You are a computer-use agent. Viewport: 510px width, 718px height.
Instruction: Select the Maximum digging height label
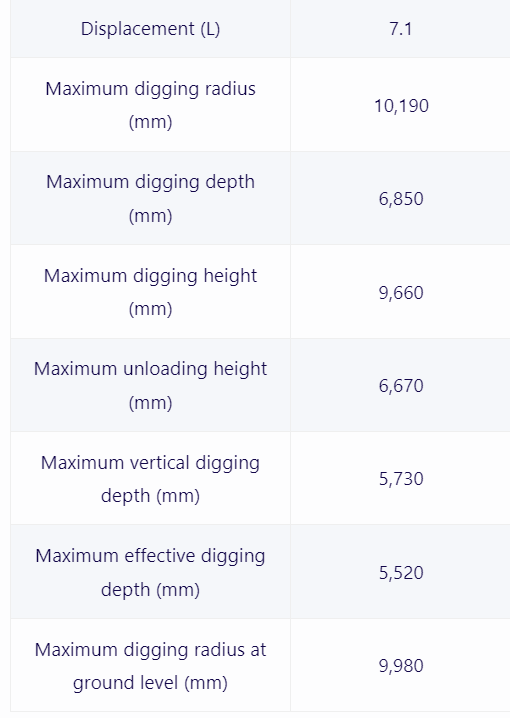pyautogui.click(x=150, y=292)
